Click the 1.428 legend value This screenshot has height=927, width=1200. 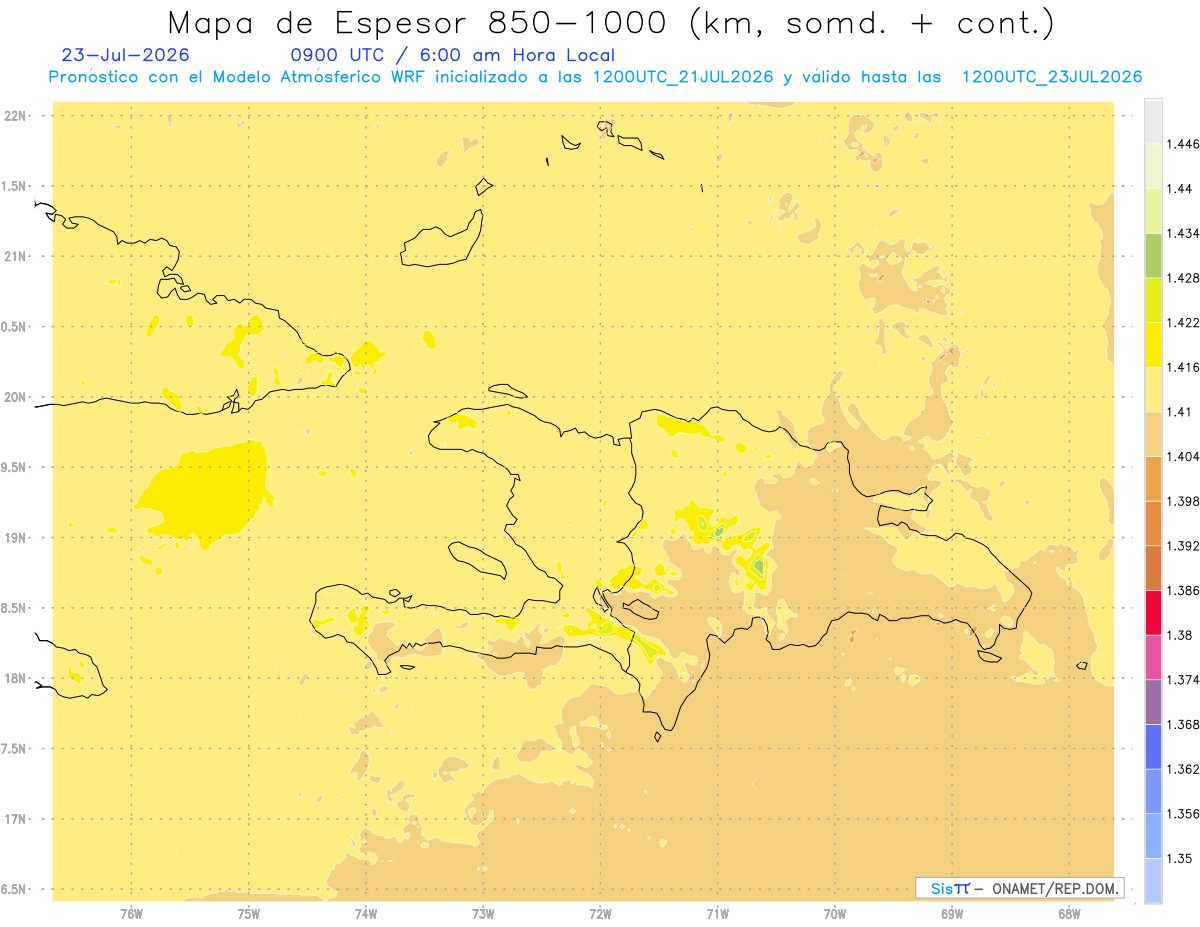click(x=1182, y=278)
